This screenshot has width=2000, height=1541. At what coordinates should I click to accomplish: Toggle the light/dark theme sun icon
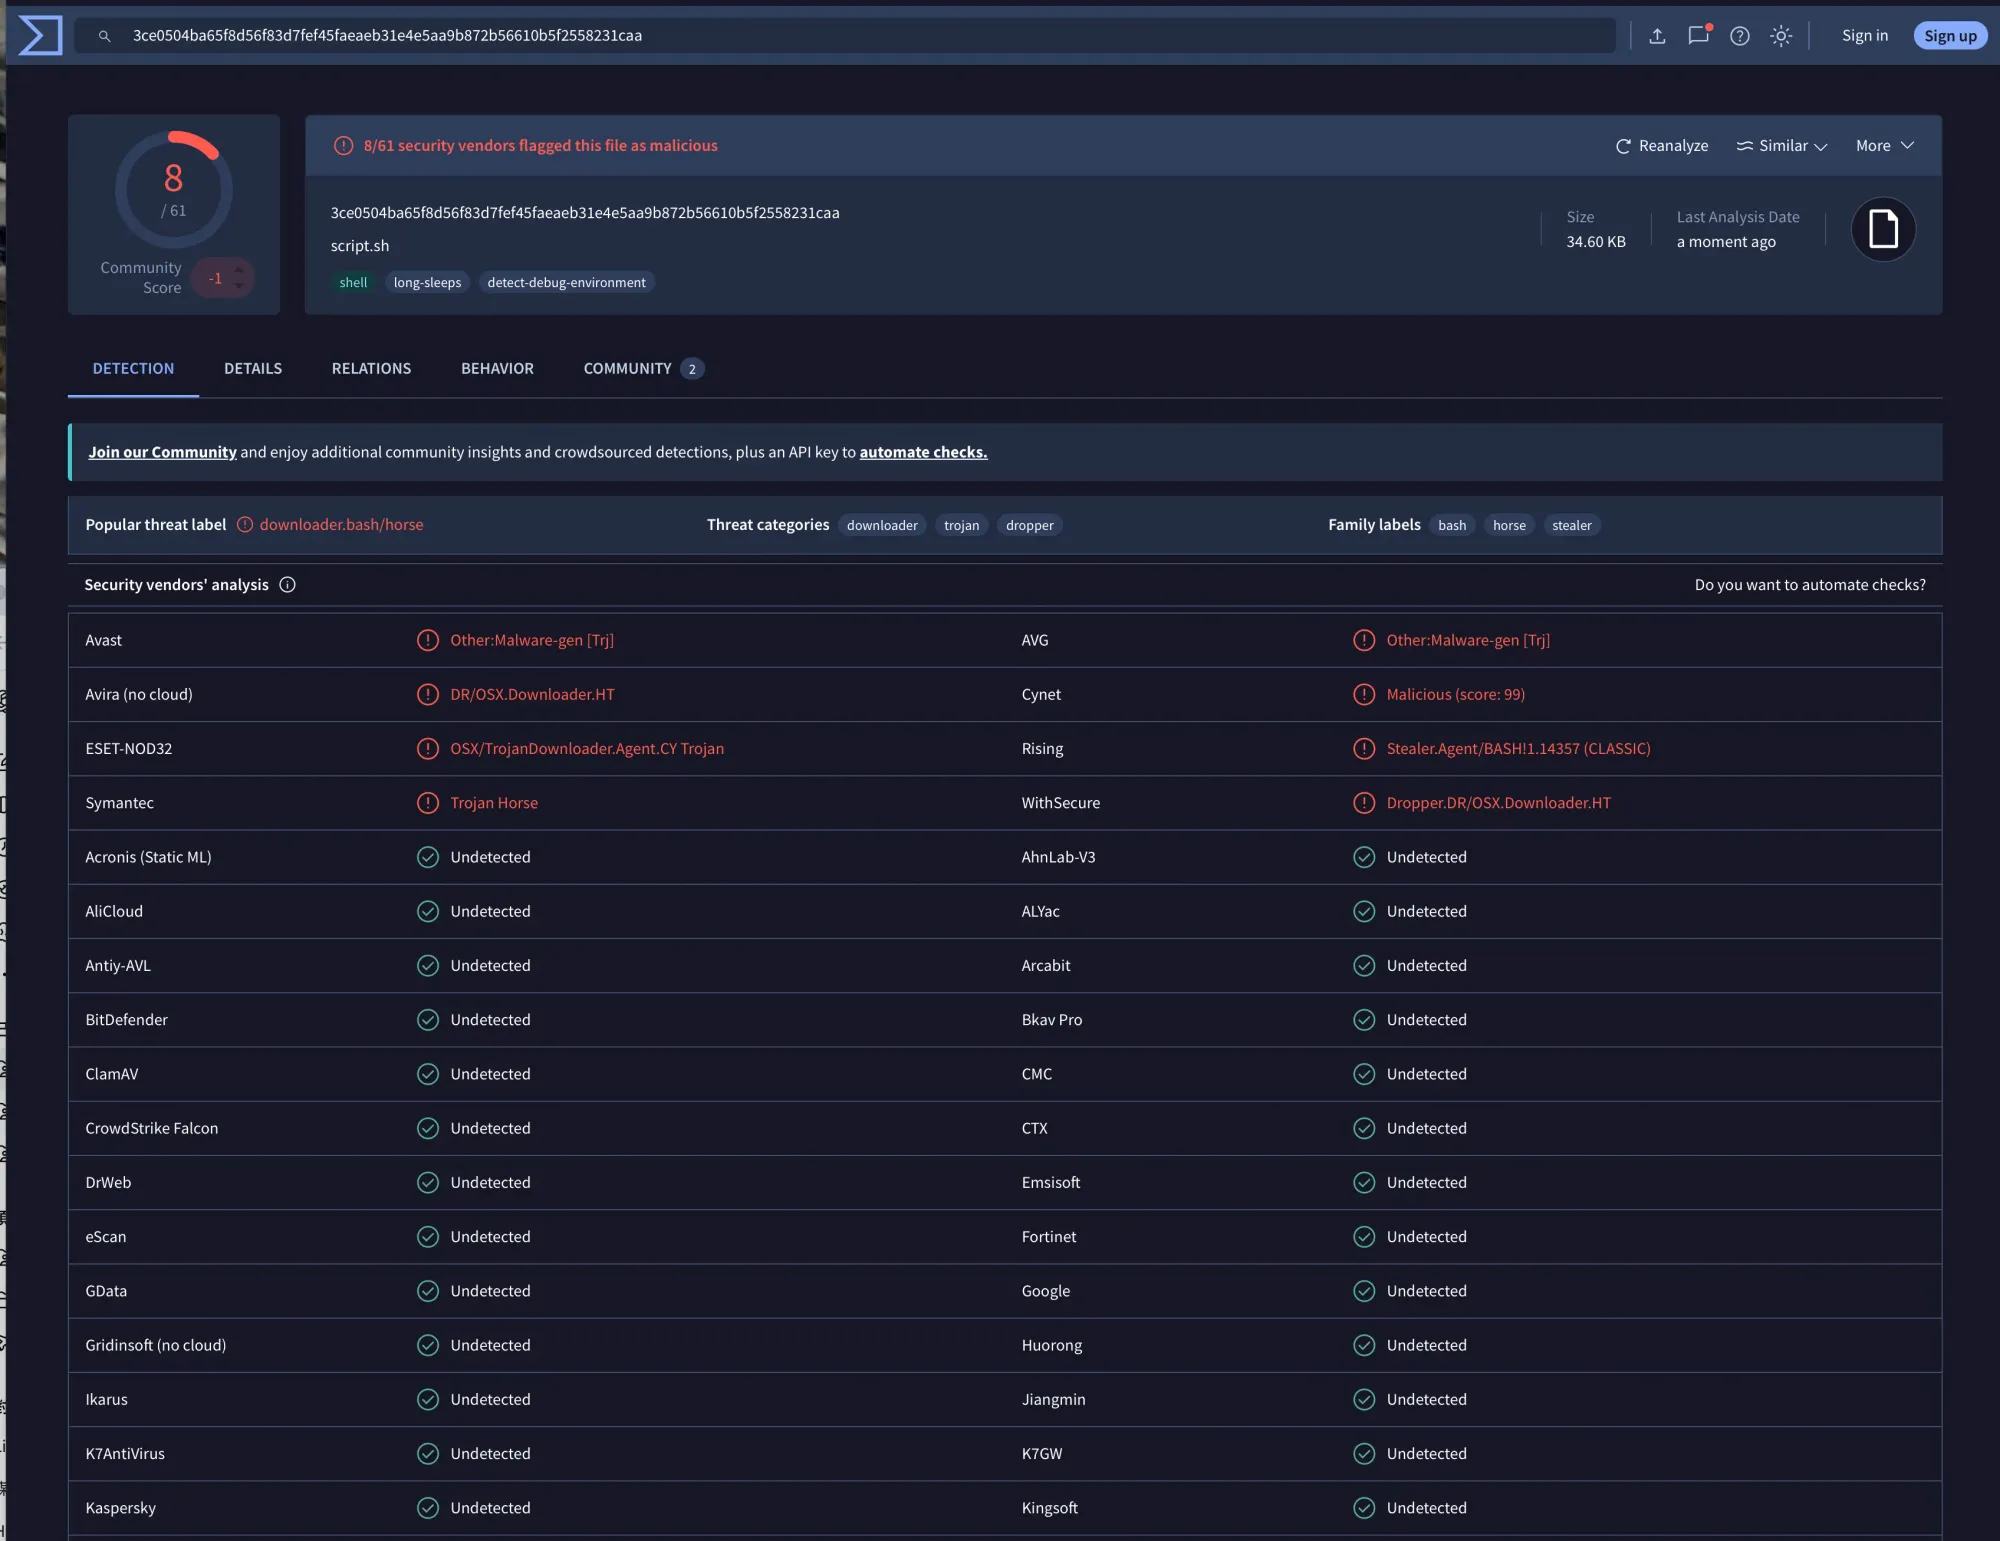tap(1781, 36)
